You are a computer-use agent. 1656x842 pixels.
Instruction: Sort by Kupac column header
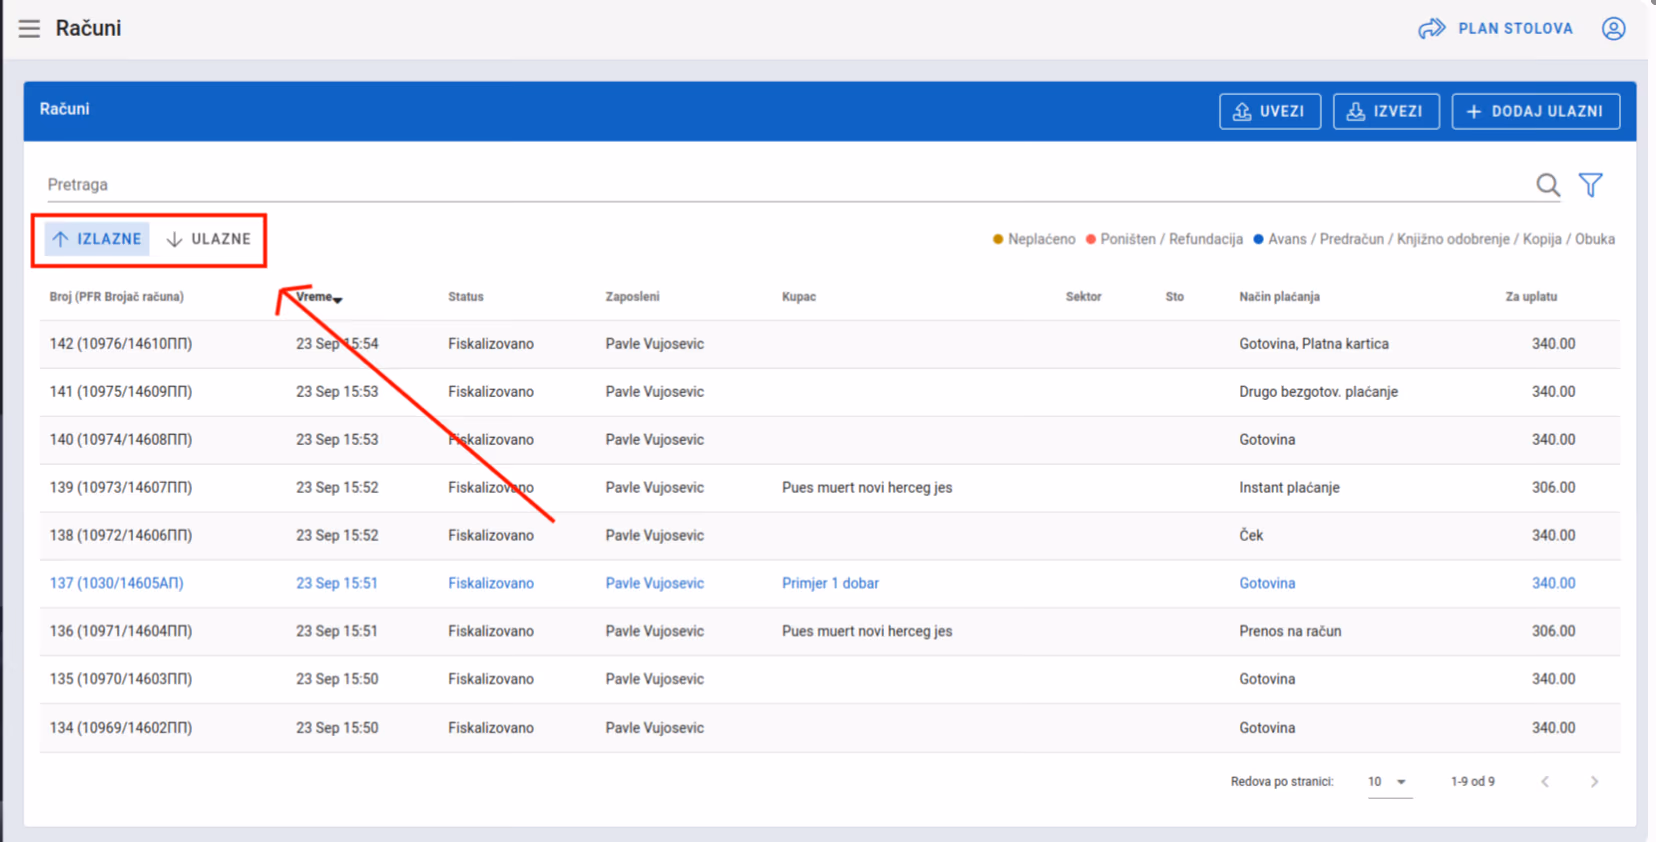tap(799, 297)
